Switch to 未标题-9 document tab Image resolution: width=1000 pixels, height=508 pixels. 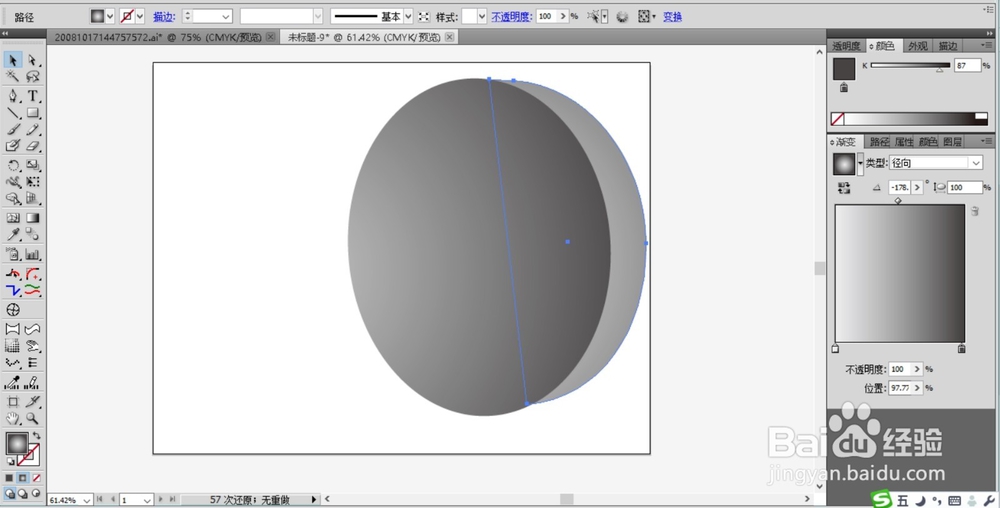(364, 38)
